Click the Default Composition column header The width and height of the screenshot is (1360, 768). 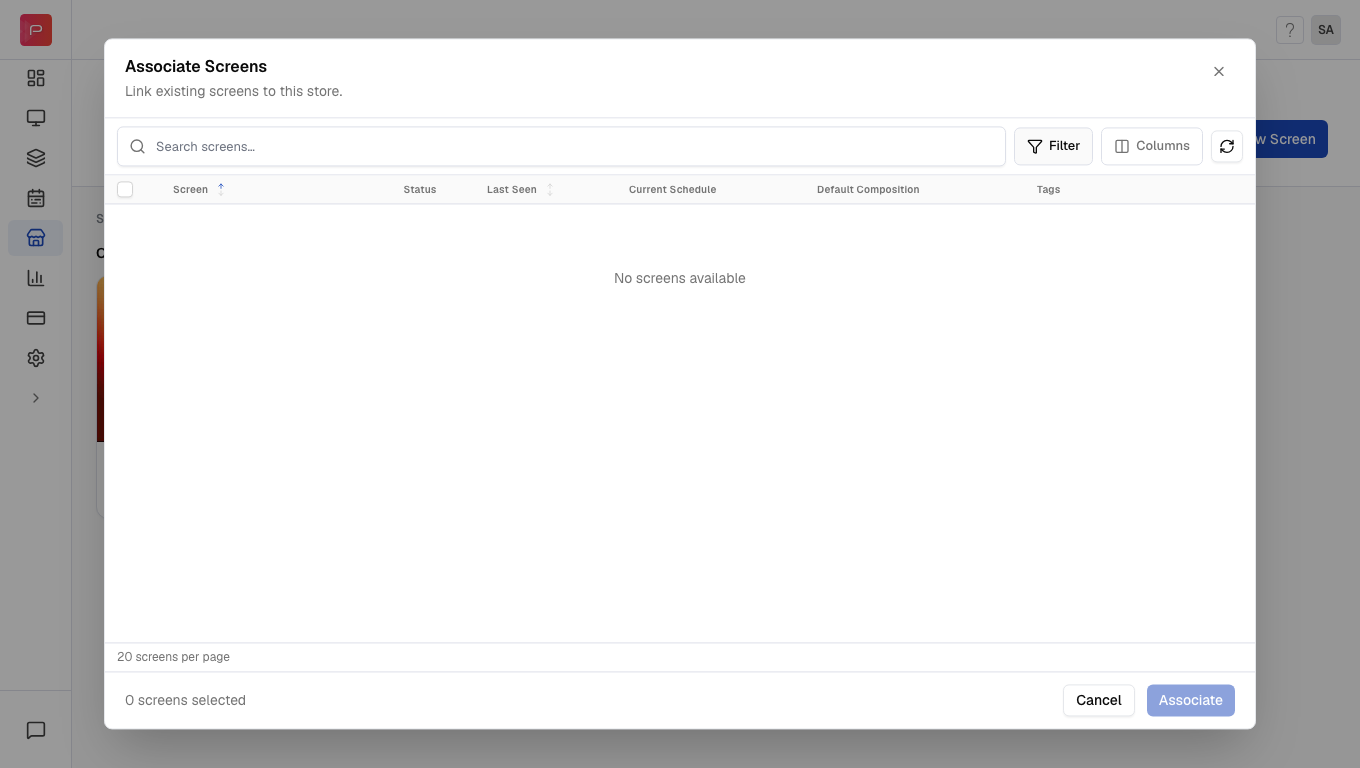(x=868, y=189)
